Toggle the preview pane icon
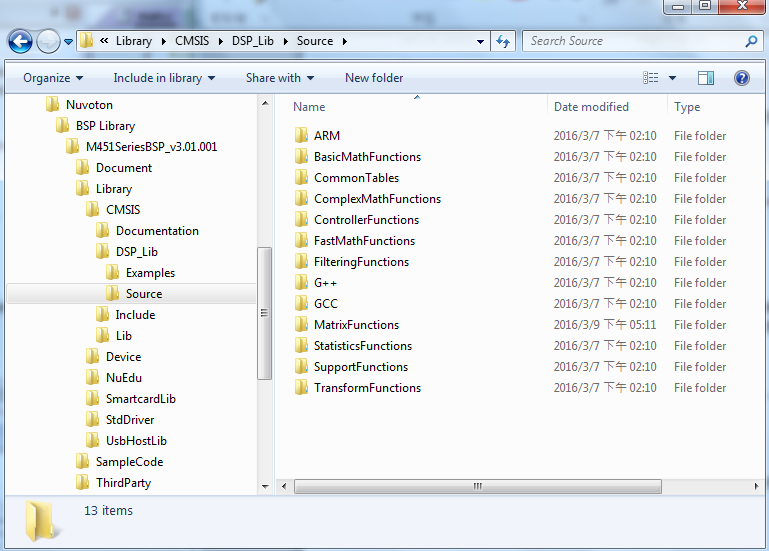Image resolution: width=769 pixels, height=551 pixels. coord(706,78)
